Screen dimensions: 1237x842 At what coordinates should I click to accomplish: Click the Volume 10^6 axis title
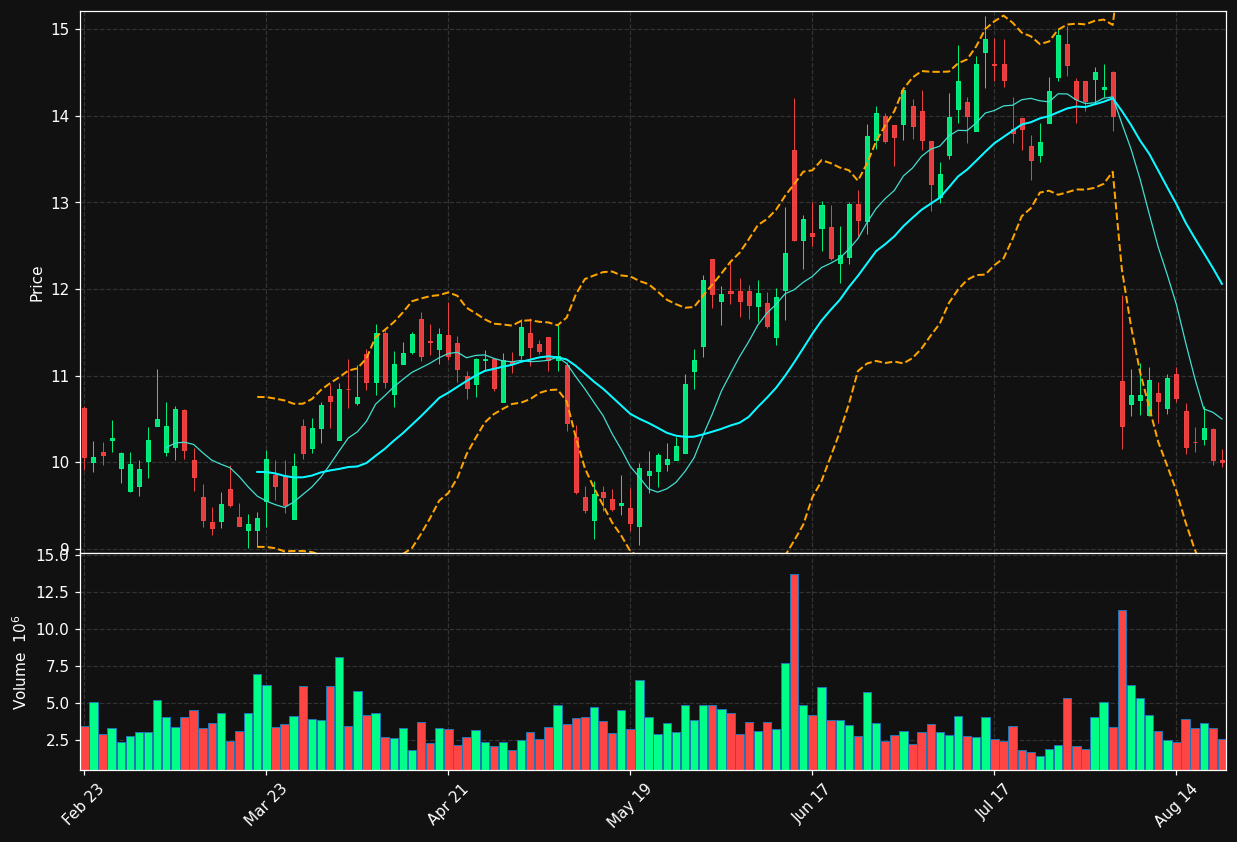coord(20,662)
